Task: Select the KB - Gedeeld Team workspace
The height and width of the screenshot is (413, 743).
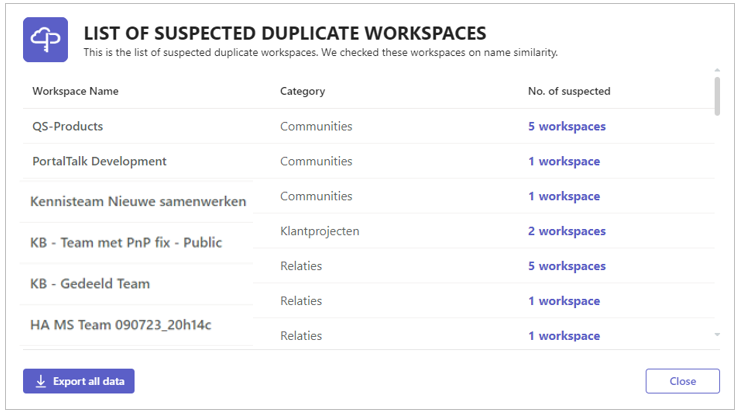Action: click(90, 284)
